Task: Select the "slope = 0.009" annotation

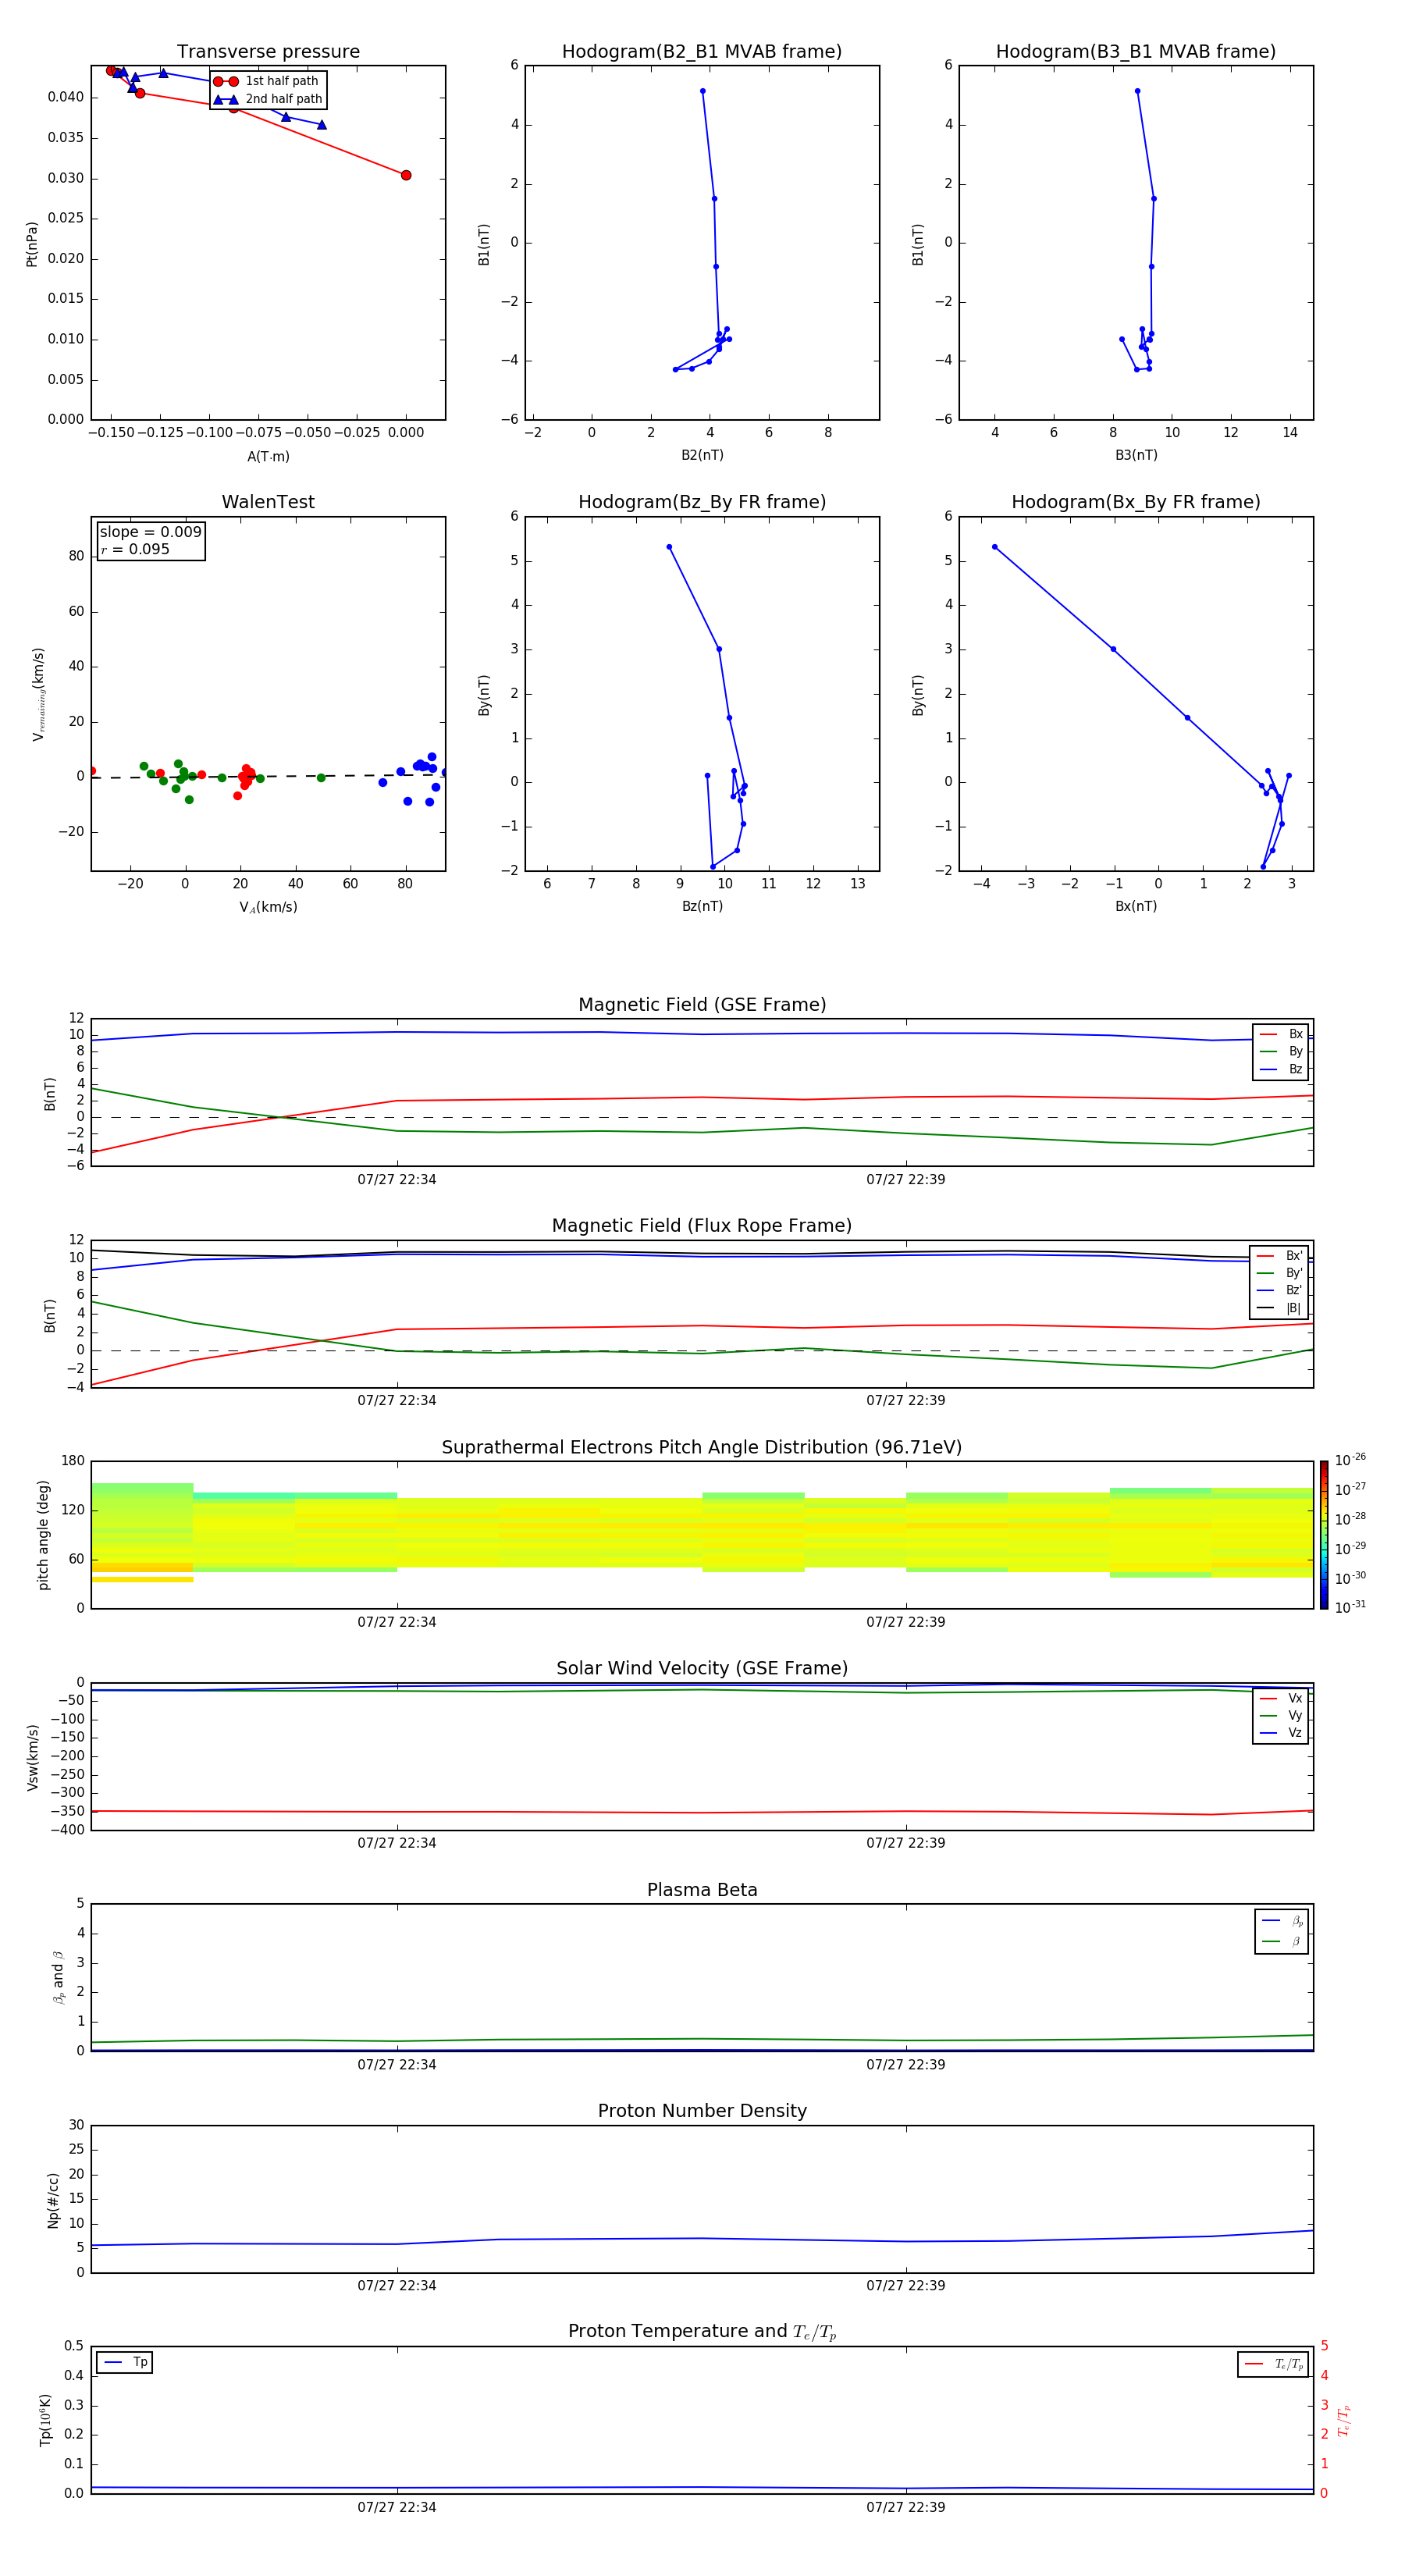Action: tap(150, 532)
